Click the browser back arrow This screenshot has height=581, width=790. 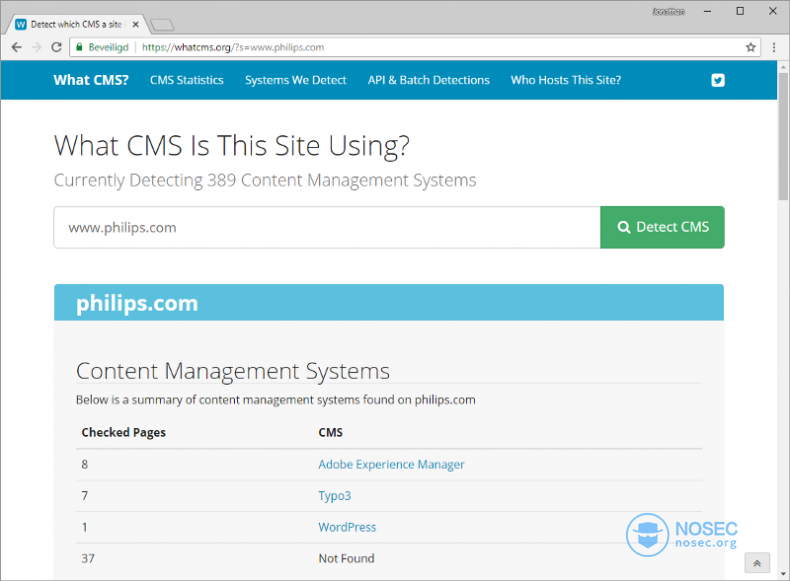point(17,47)
